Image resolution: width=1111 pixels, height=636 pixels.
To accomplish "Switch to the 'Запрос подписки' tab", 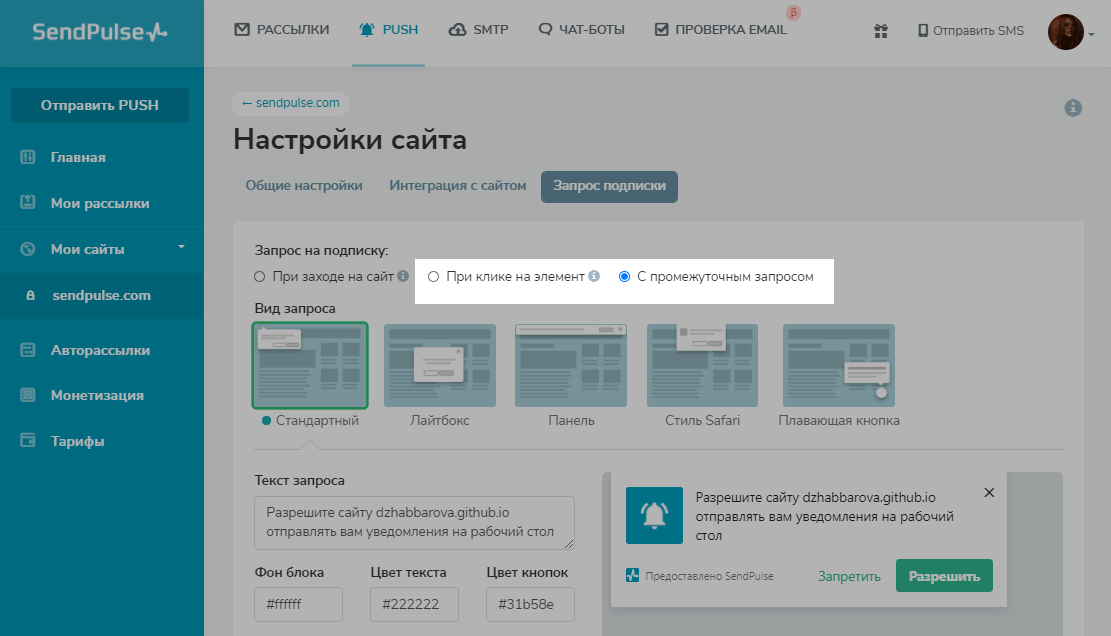I will [x=609, y=186].
